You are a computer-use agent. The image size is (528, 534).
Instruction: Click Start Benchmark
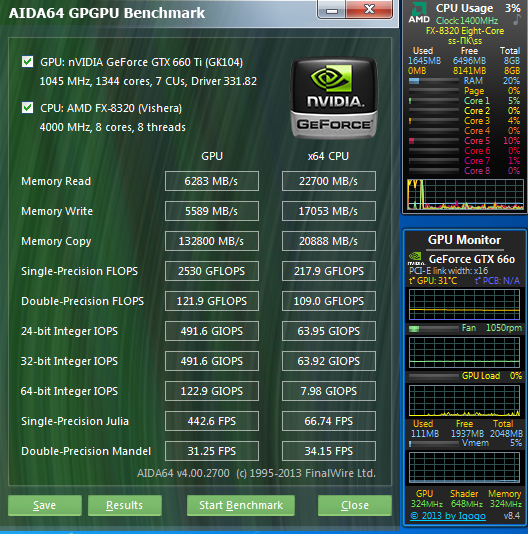tap(241, 505)
